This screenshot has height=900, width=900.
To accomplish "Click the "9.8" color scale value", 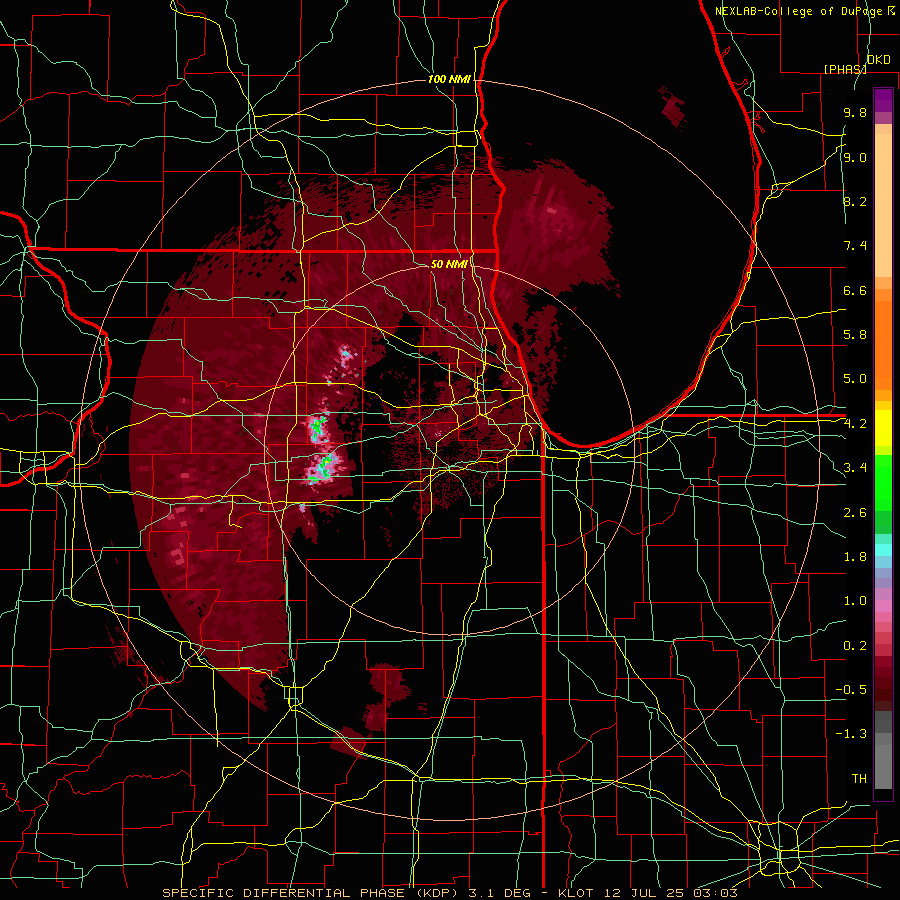I will pyautogui.click(x=855, y=112).
